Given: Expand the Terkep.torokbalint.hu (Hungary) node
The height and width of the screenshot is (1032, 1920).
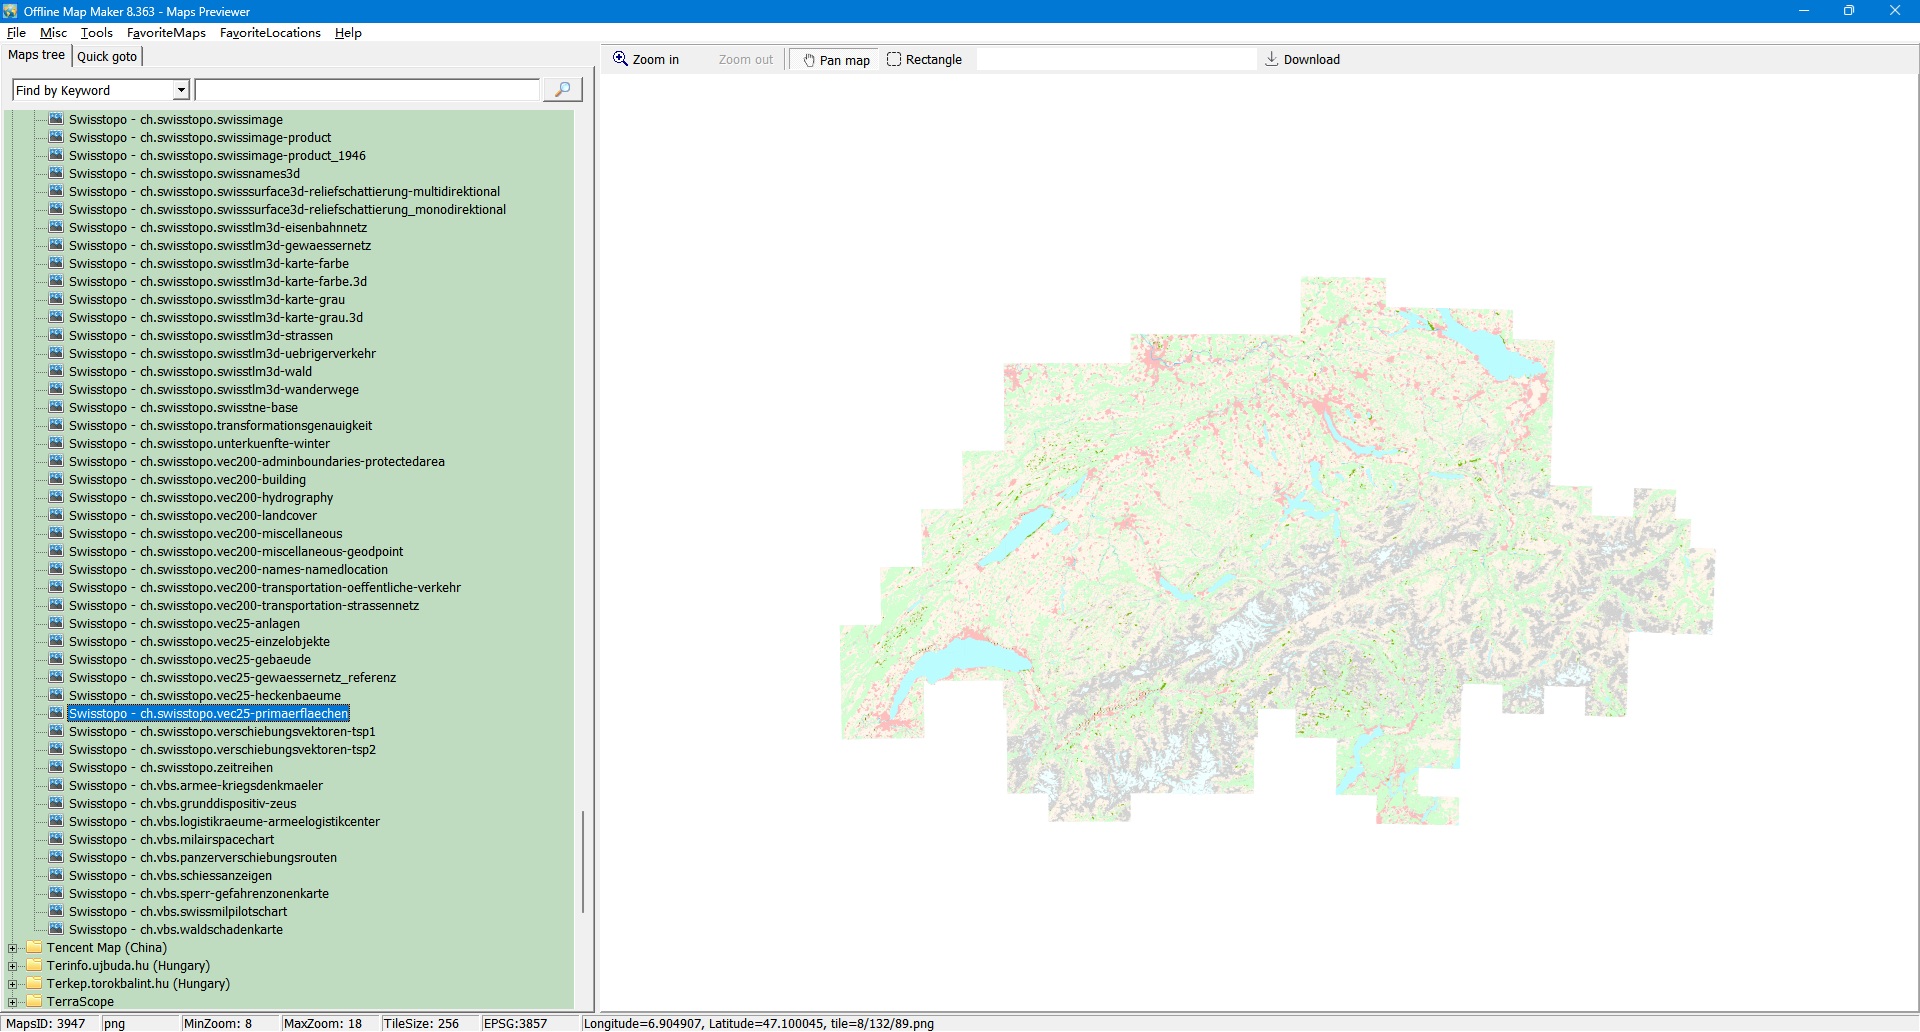Looking at the screenshot, I should click(x=12, y=984).
